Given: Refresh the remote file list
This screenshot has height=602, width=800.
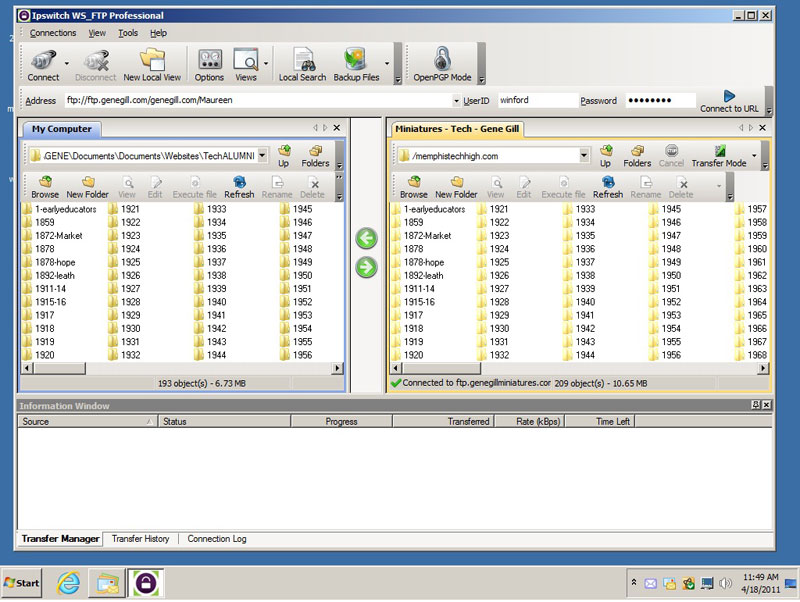Looking at the screenshot, I should click(x=608, y=187).
